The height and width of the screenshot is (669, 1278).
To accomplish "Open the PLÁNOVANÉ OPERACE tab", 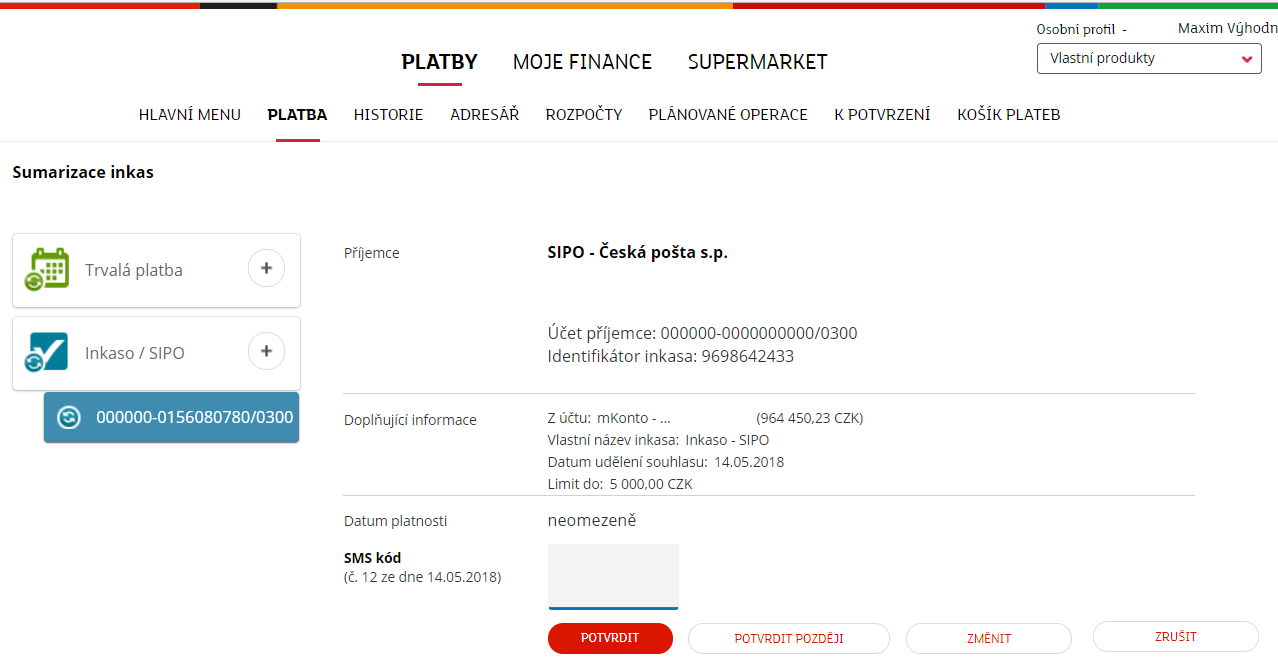I will tap(727, 115).
